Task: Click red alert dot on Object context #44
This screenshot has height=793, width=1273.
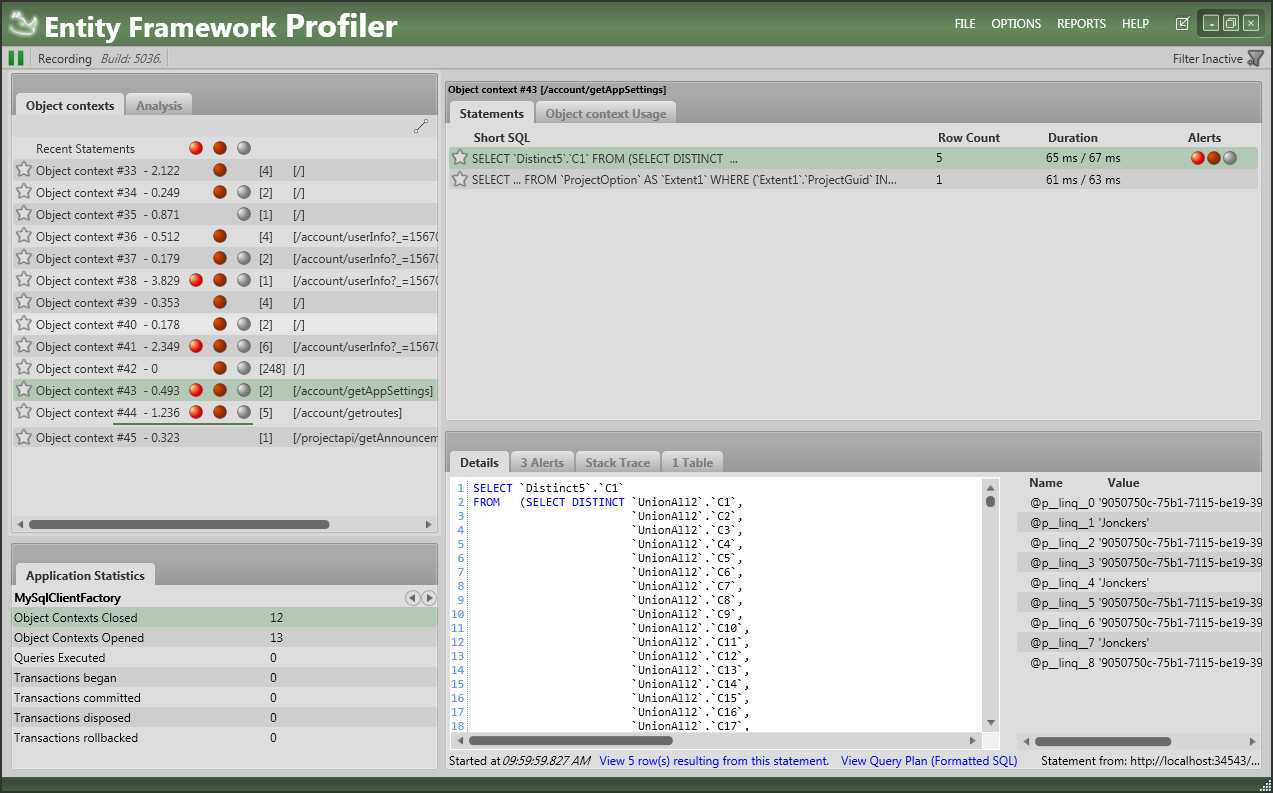Action: click(196, 412)
